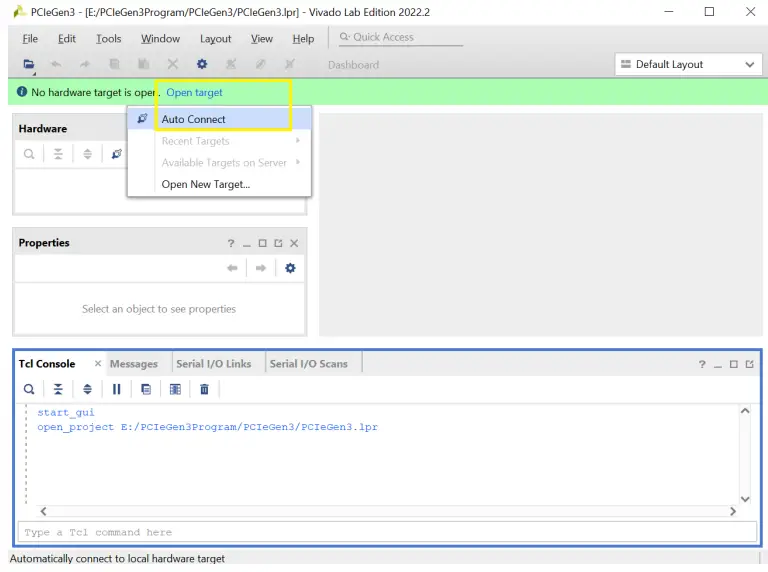Click console horizontal scroll left arrow
This screenshot has height=572, width=768.
pyautogui.click(x=44, y=511)
